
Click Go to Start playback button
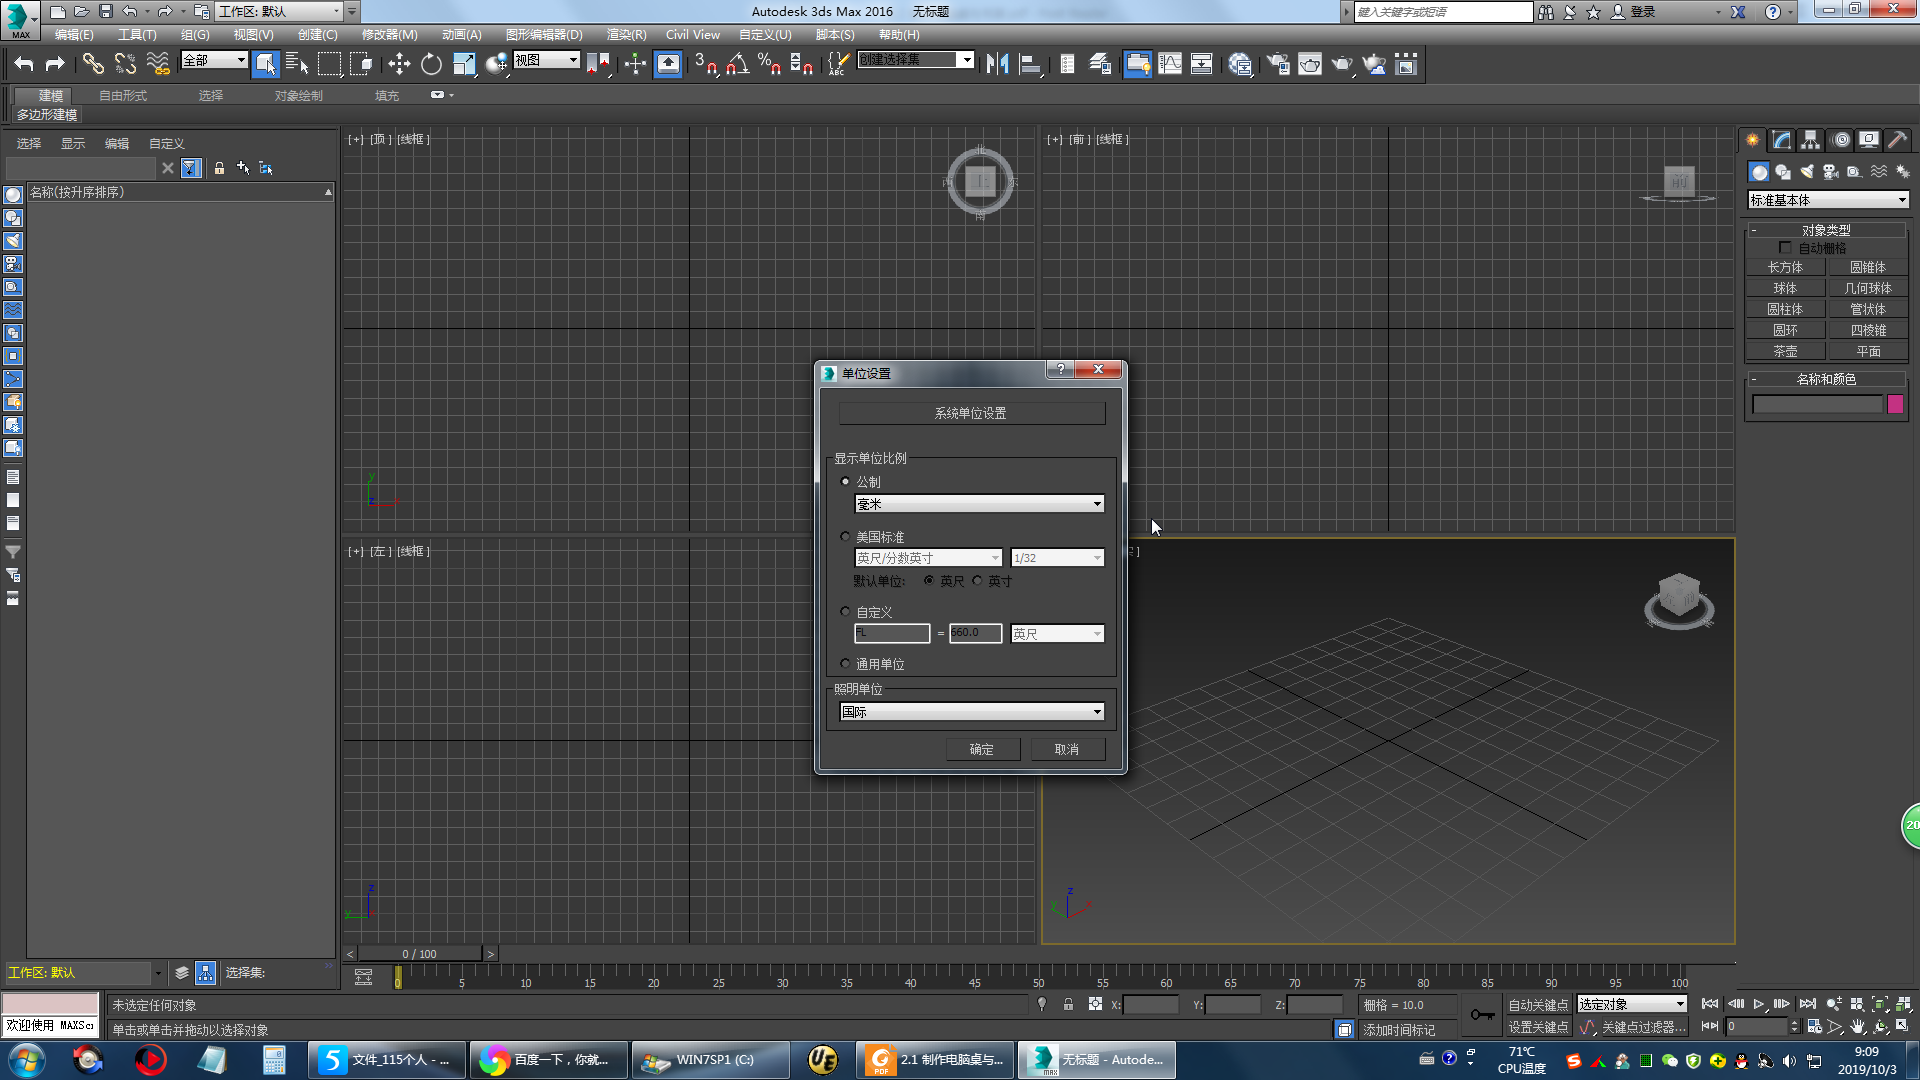pyautogui.click(x=1710, y=1004)
